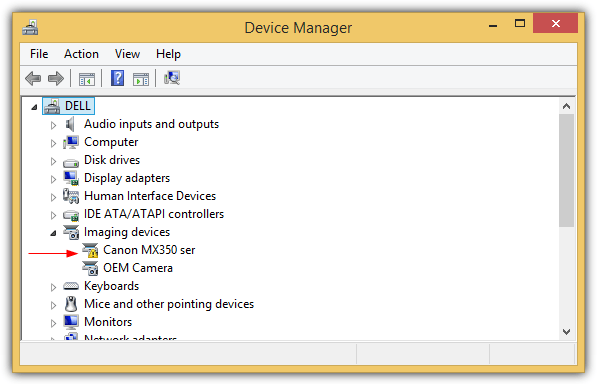
Task: Select Canon MX350 ser device
Action: click(149, 250)
